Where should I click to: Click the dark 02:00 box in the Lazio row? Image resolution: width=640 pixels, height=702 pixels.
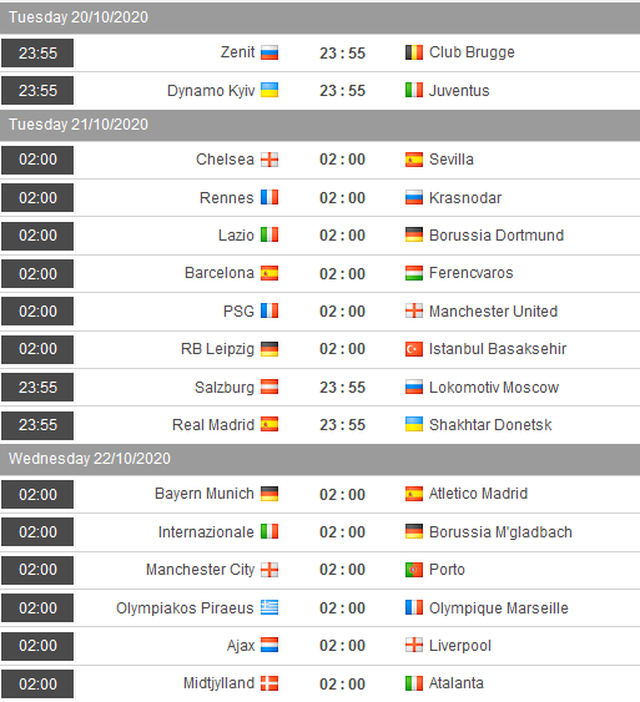coord(38,236)
